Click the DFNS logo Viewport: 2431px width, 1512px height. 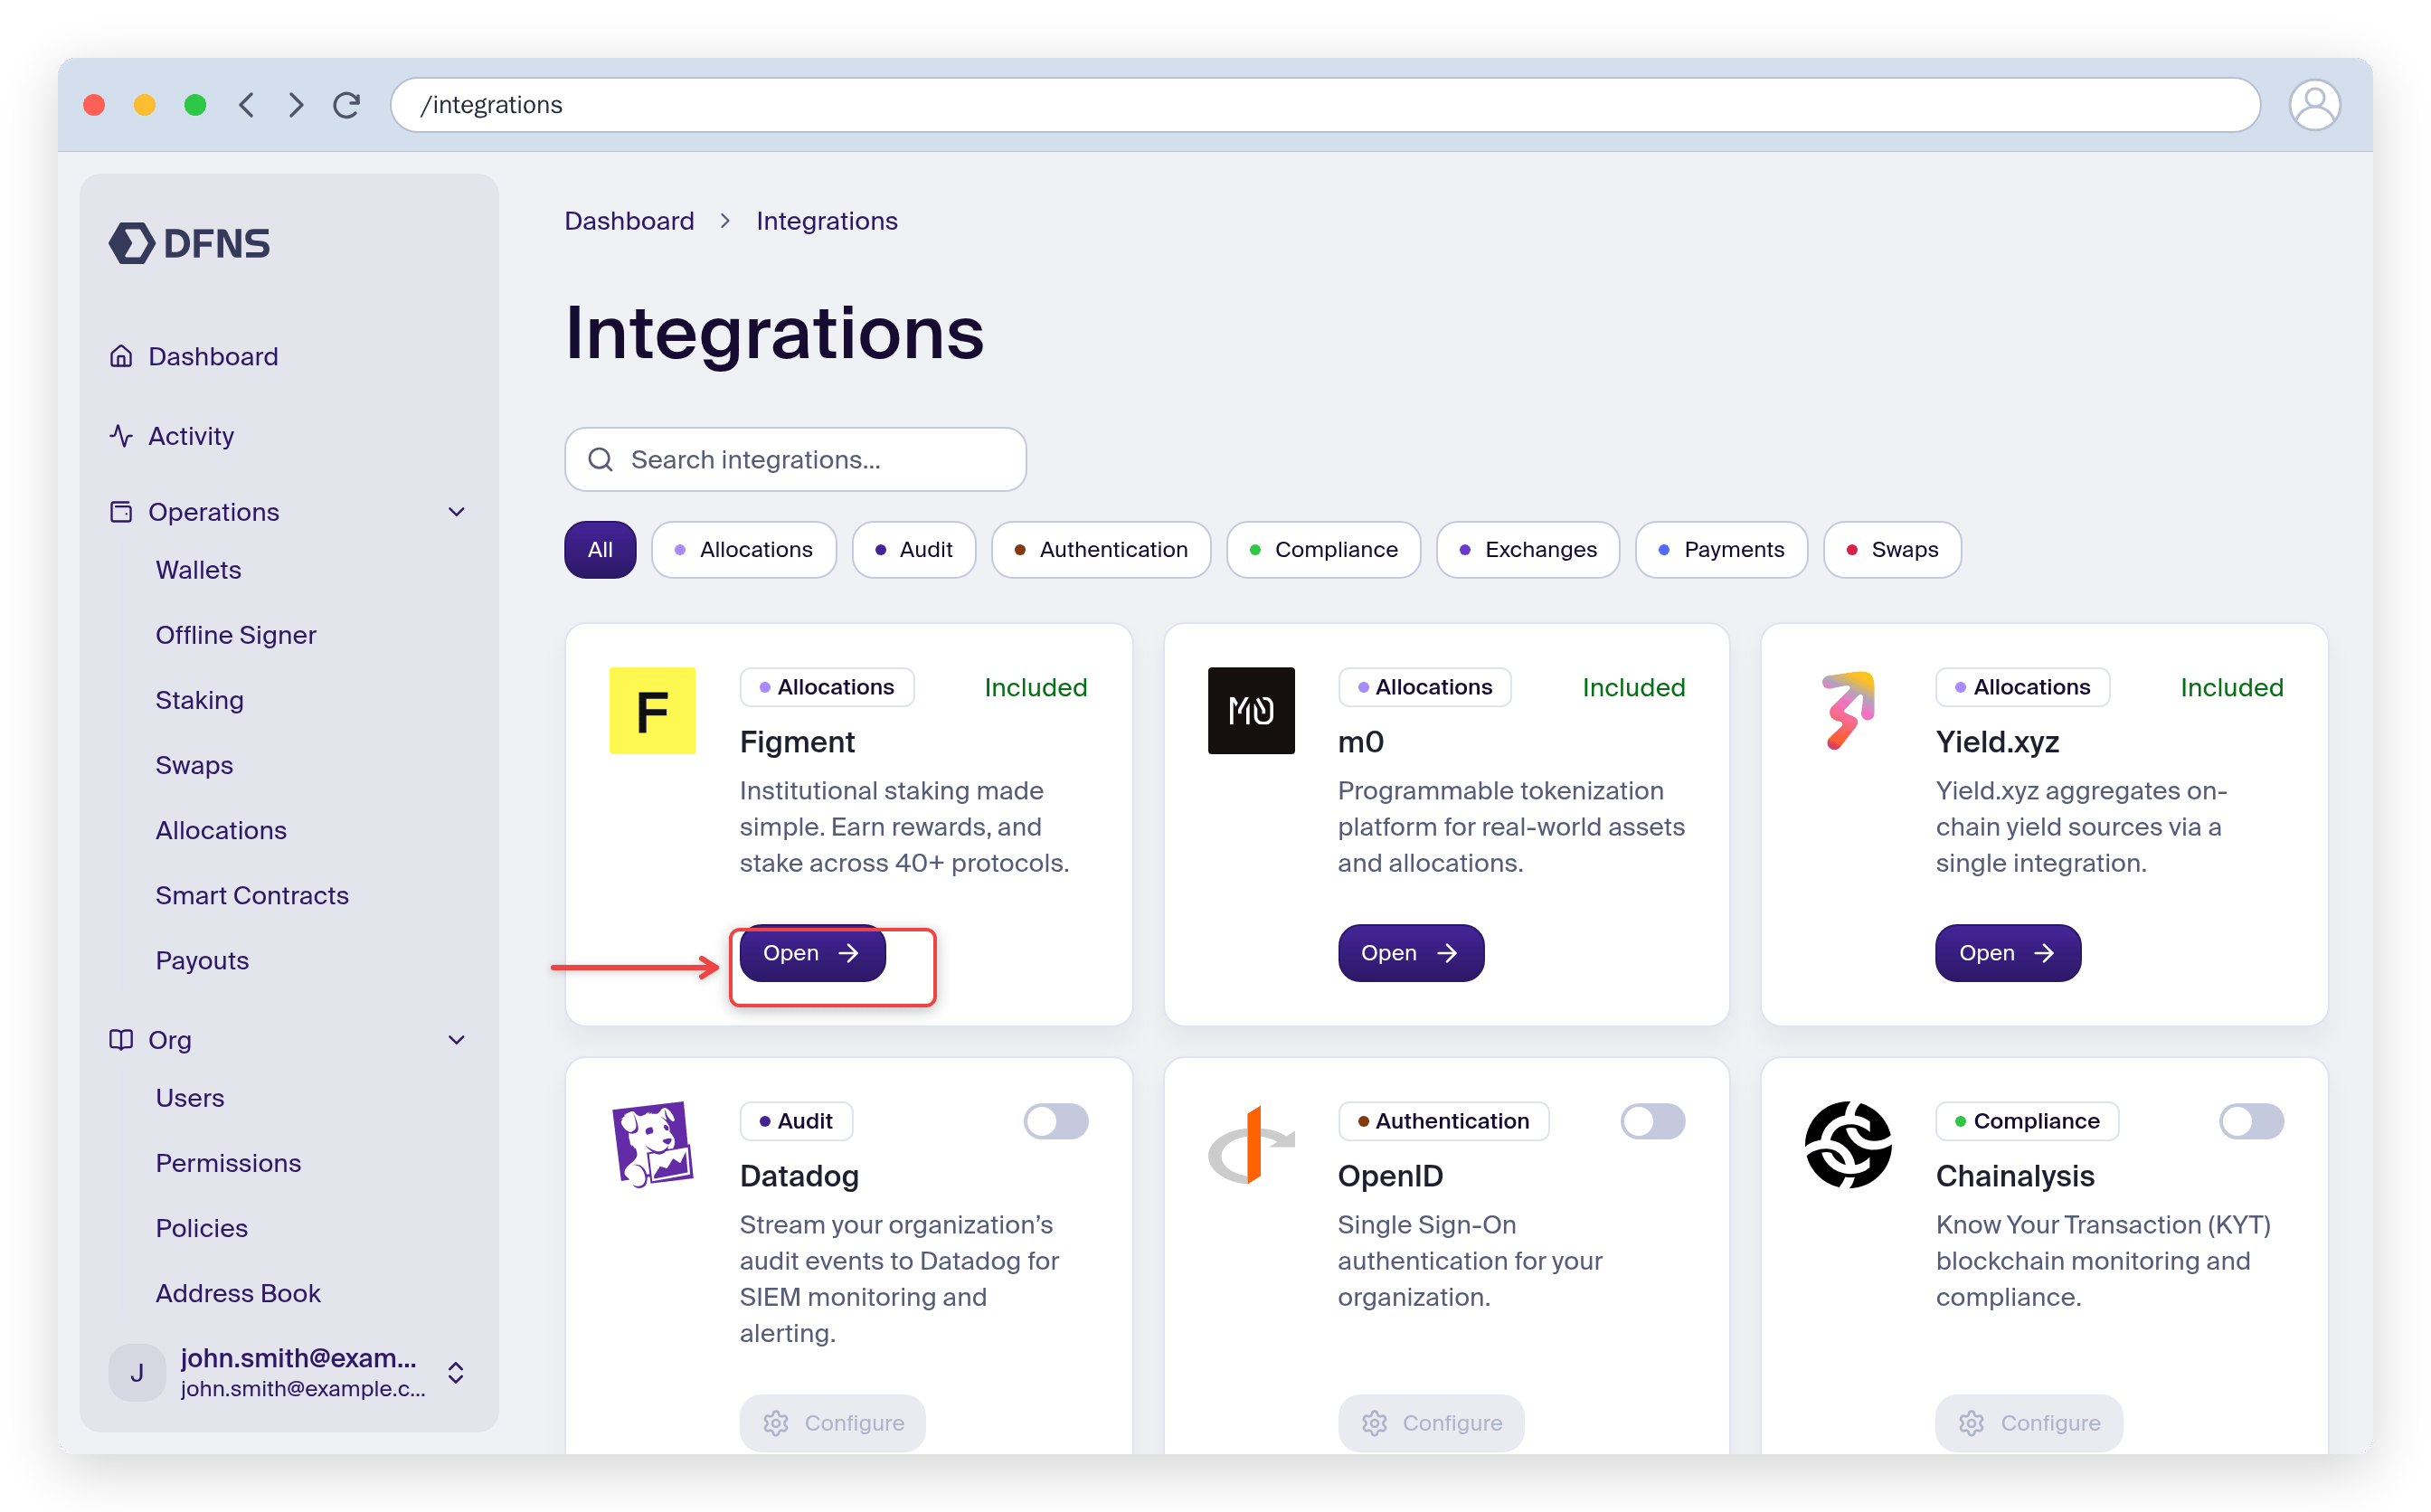189,243
